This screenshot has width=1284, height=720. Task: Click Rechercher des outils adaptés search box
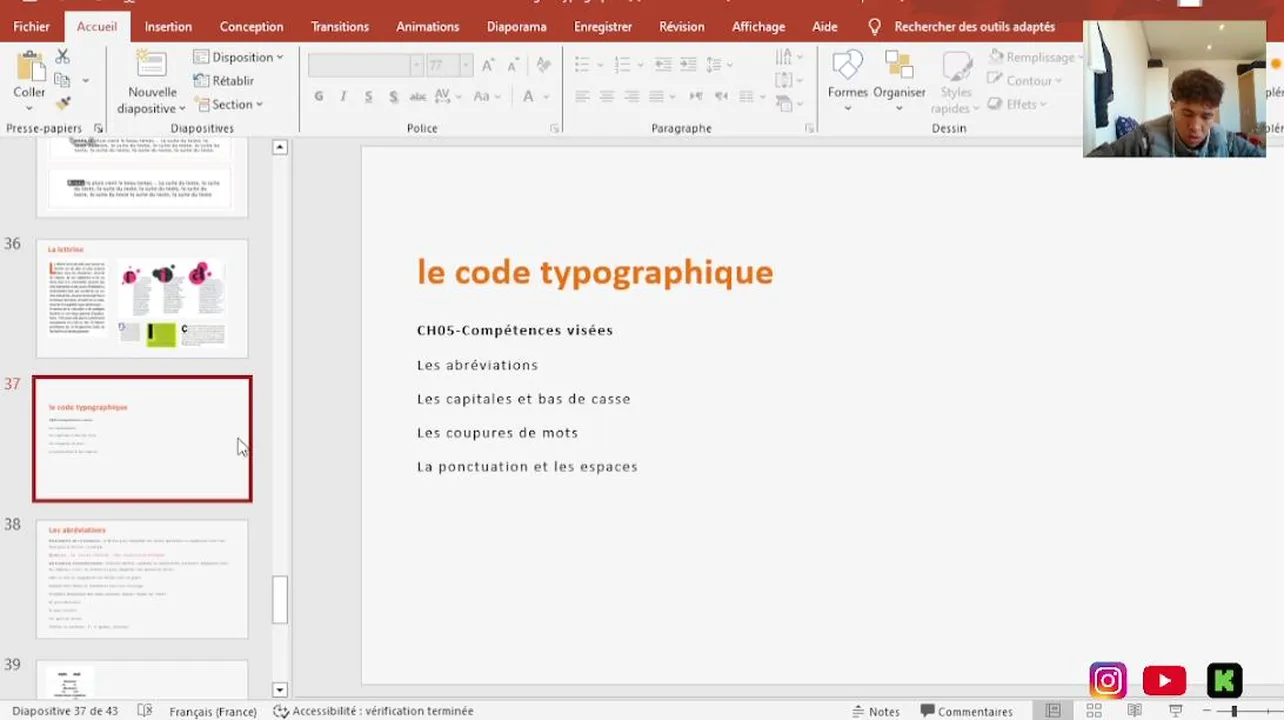tap(962, 27)
